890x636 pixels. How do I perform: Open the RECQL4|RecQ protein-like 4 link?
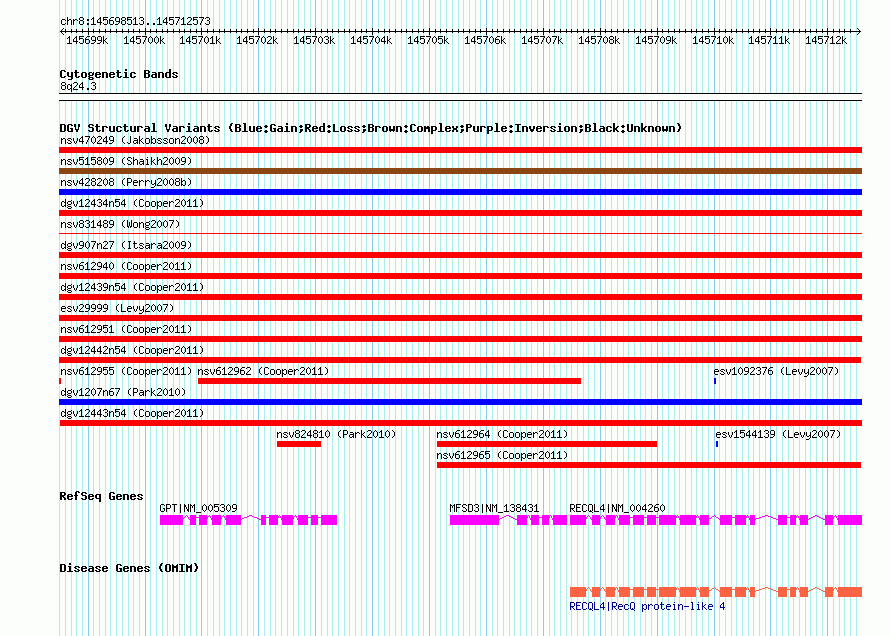pyautogui.click(x=647, y=606)
